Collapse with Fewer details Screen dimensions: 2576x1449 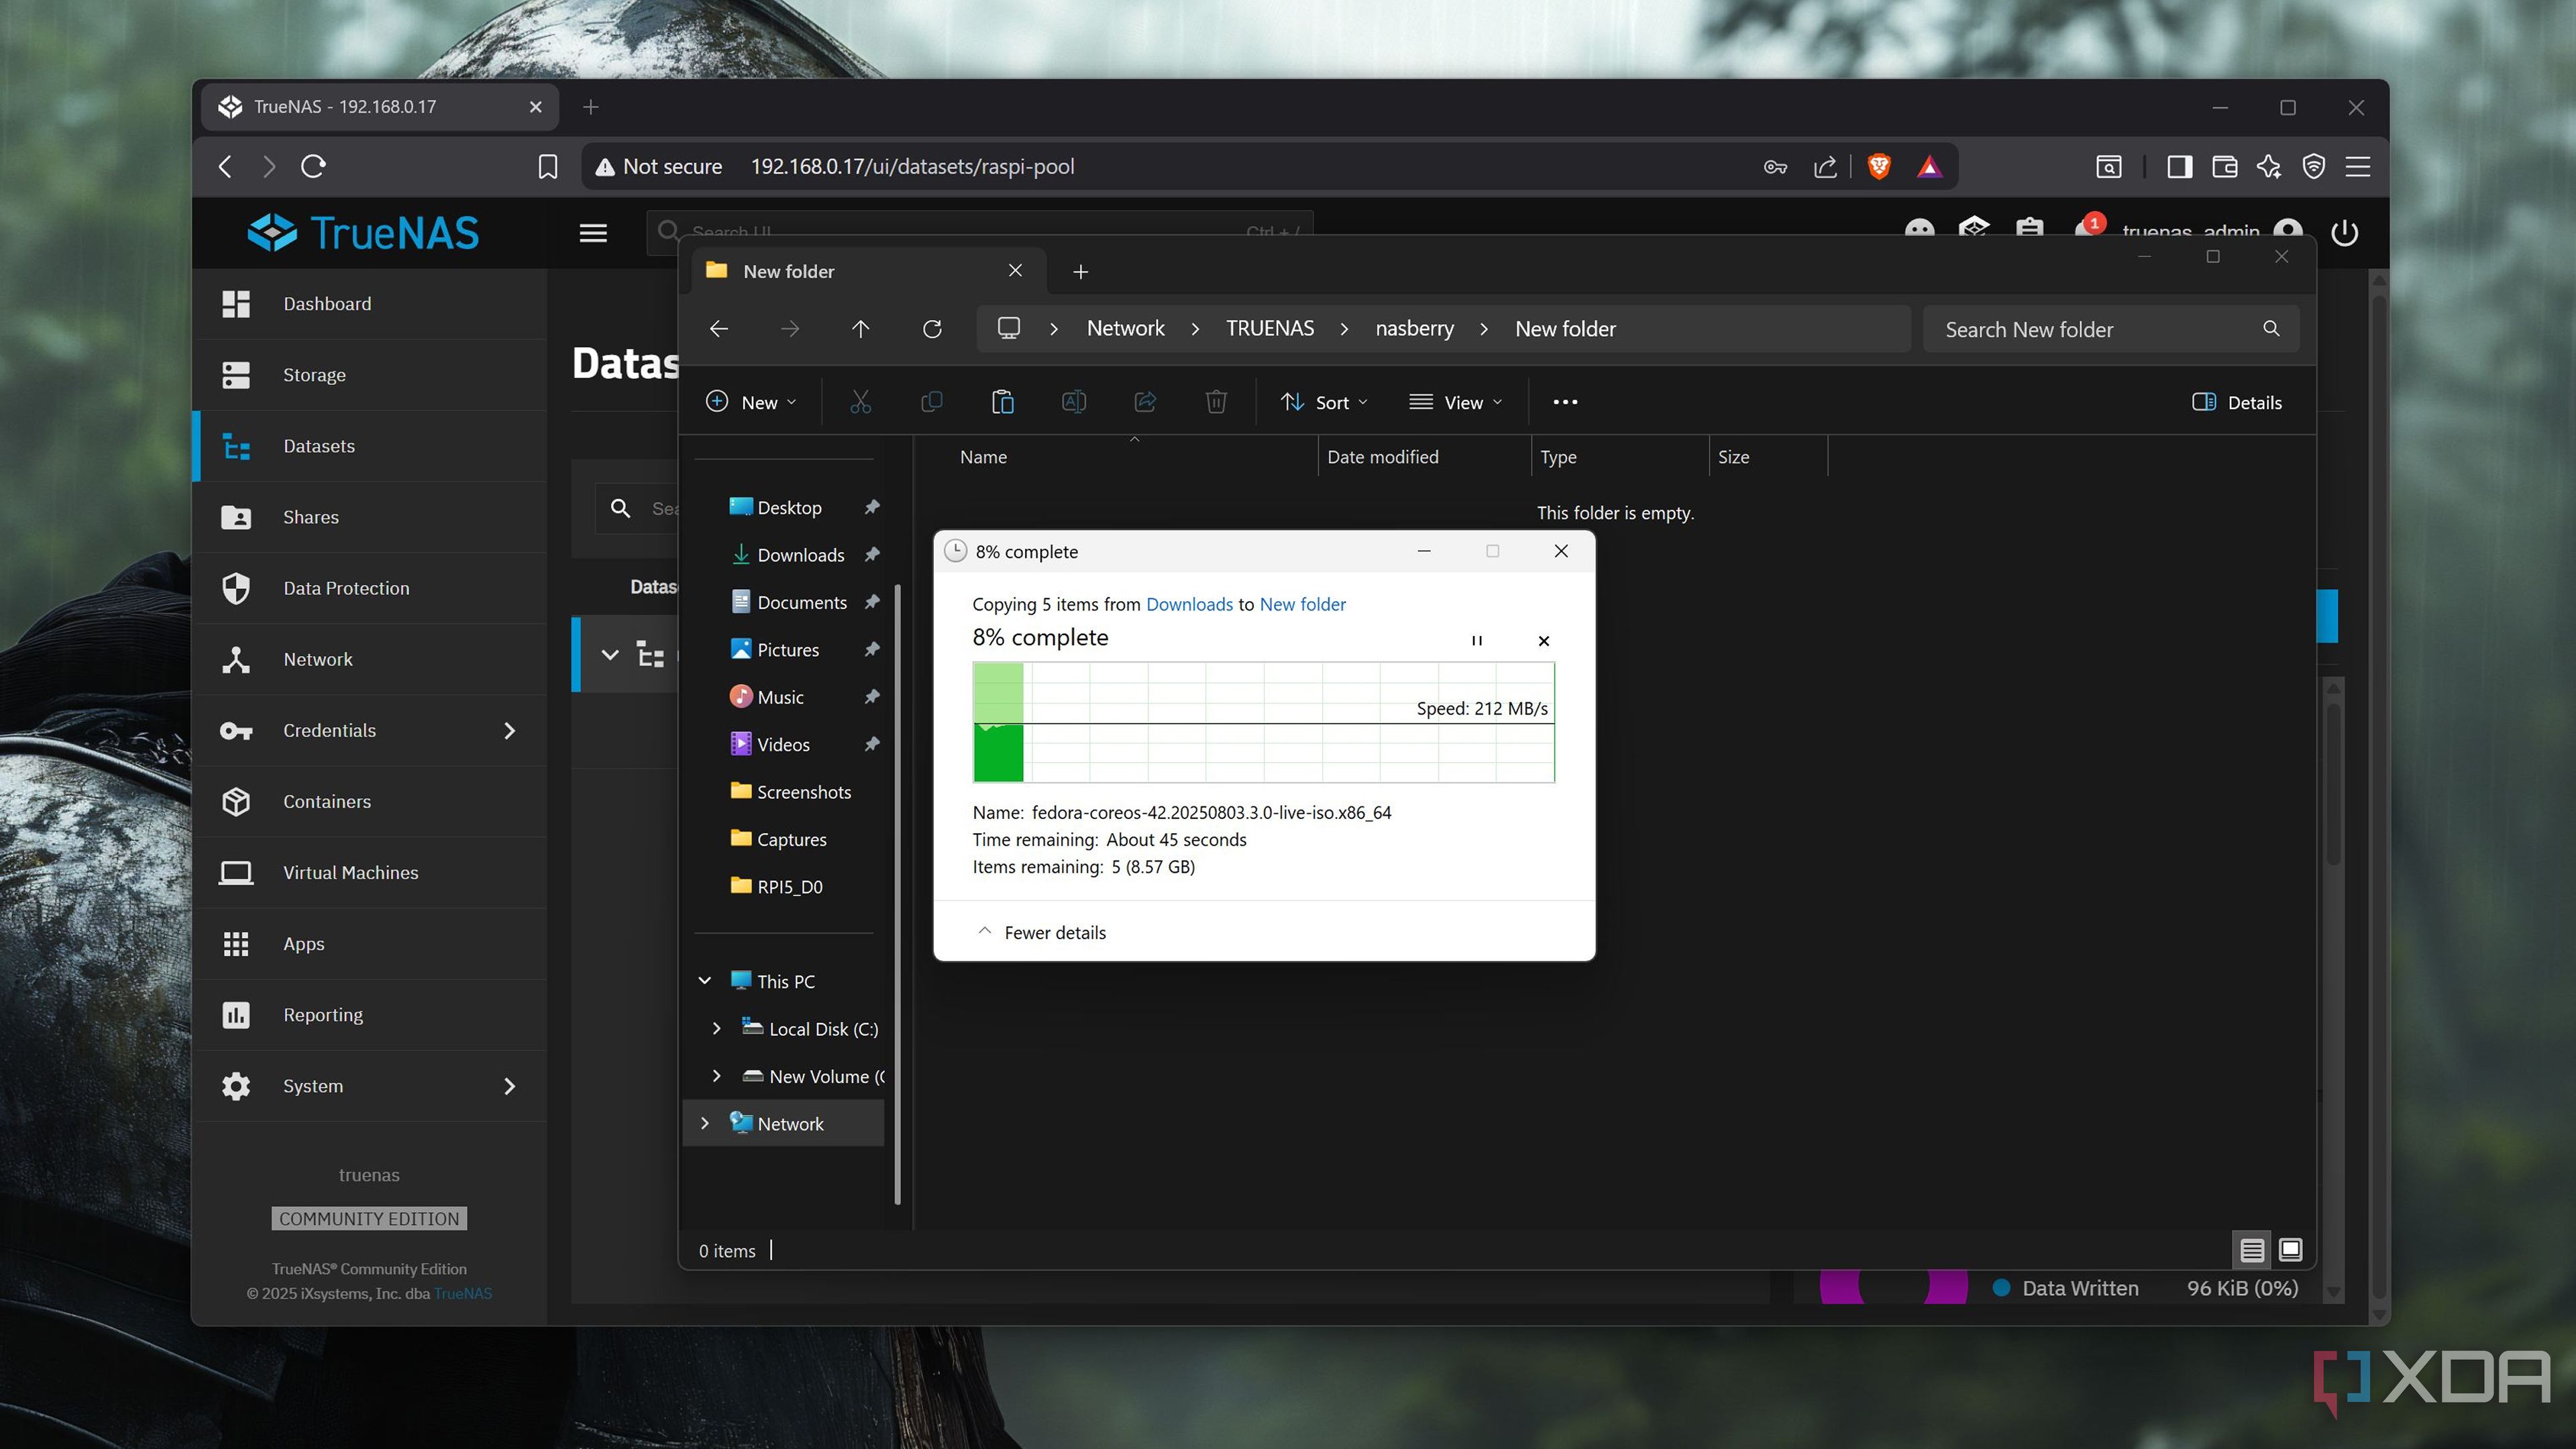[1041, 932]
